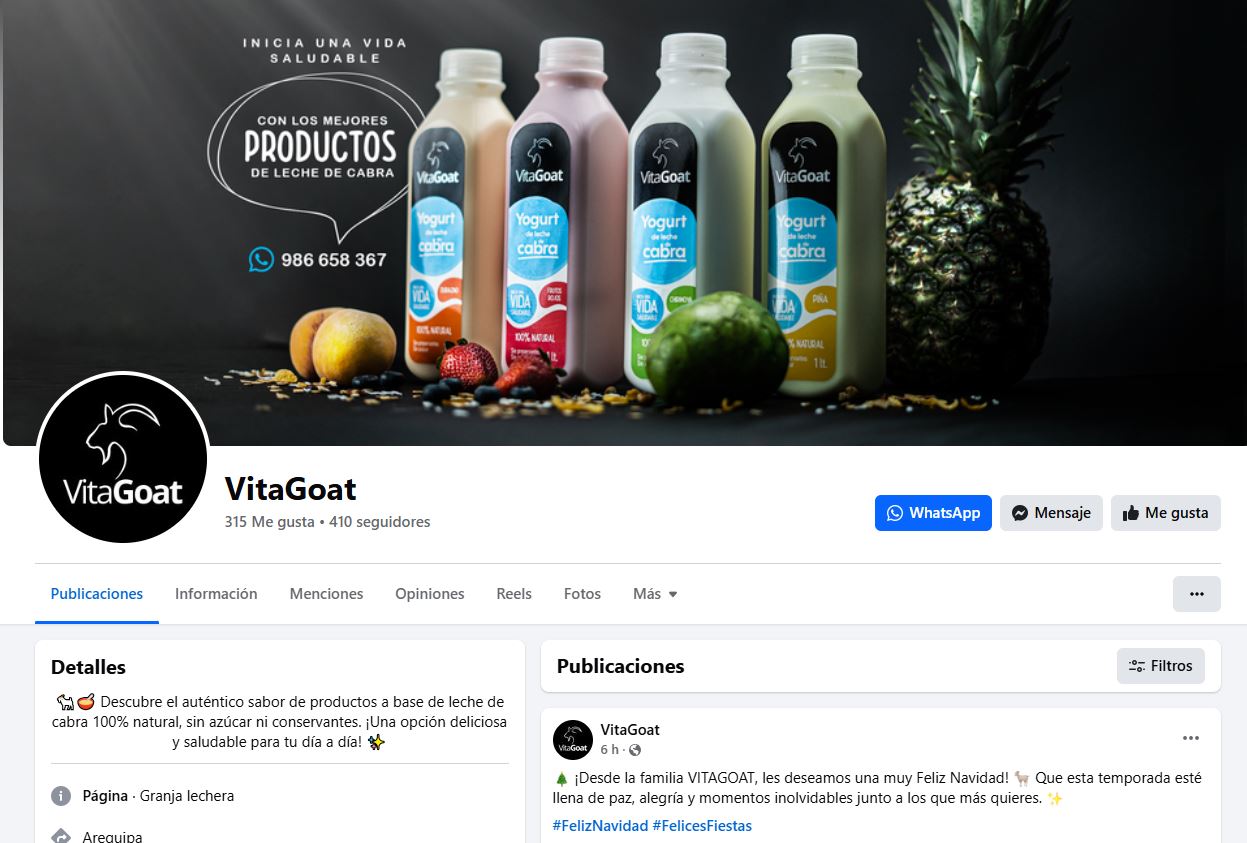Open the Menciones tab
Viewport: 1247px width, 843px height.
point(326,594)
